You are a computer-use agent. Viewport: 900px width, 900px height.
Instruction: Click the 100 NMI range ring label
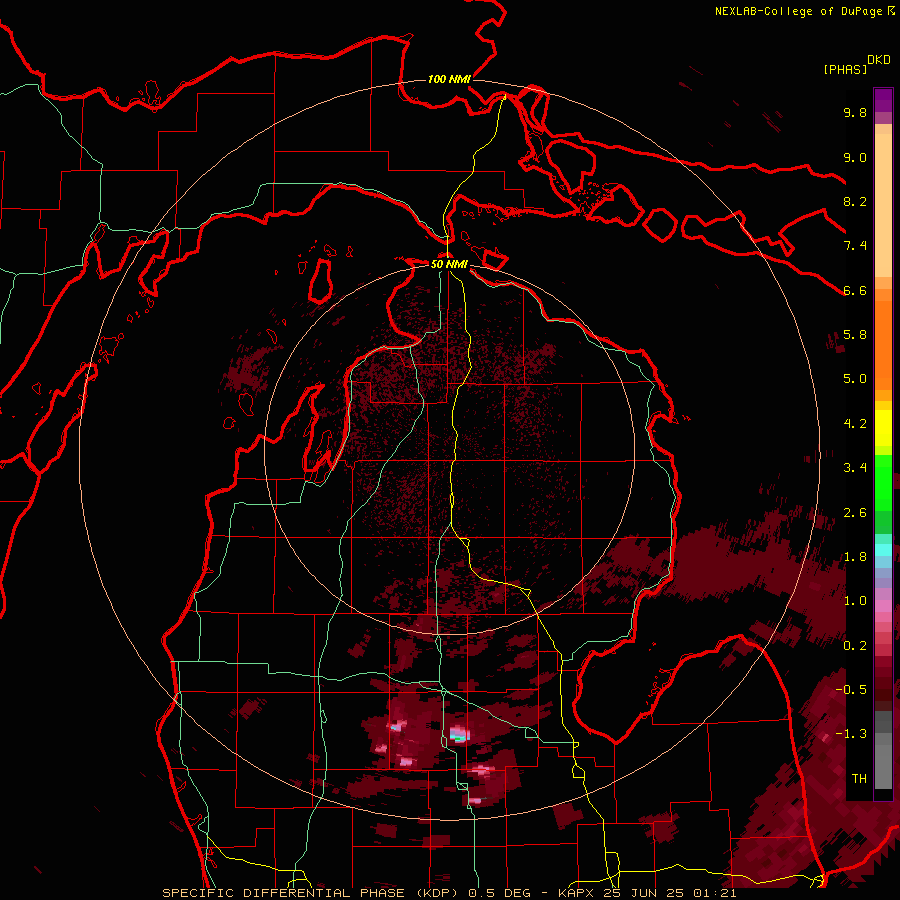pos(449,79)
